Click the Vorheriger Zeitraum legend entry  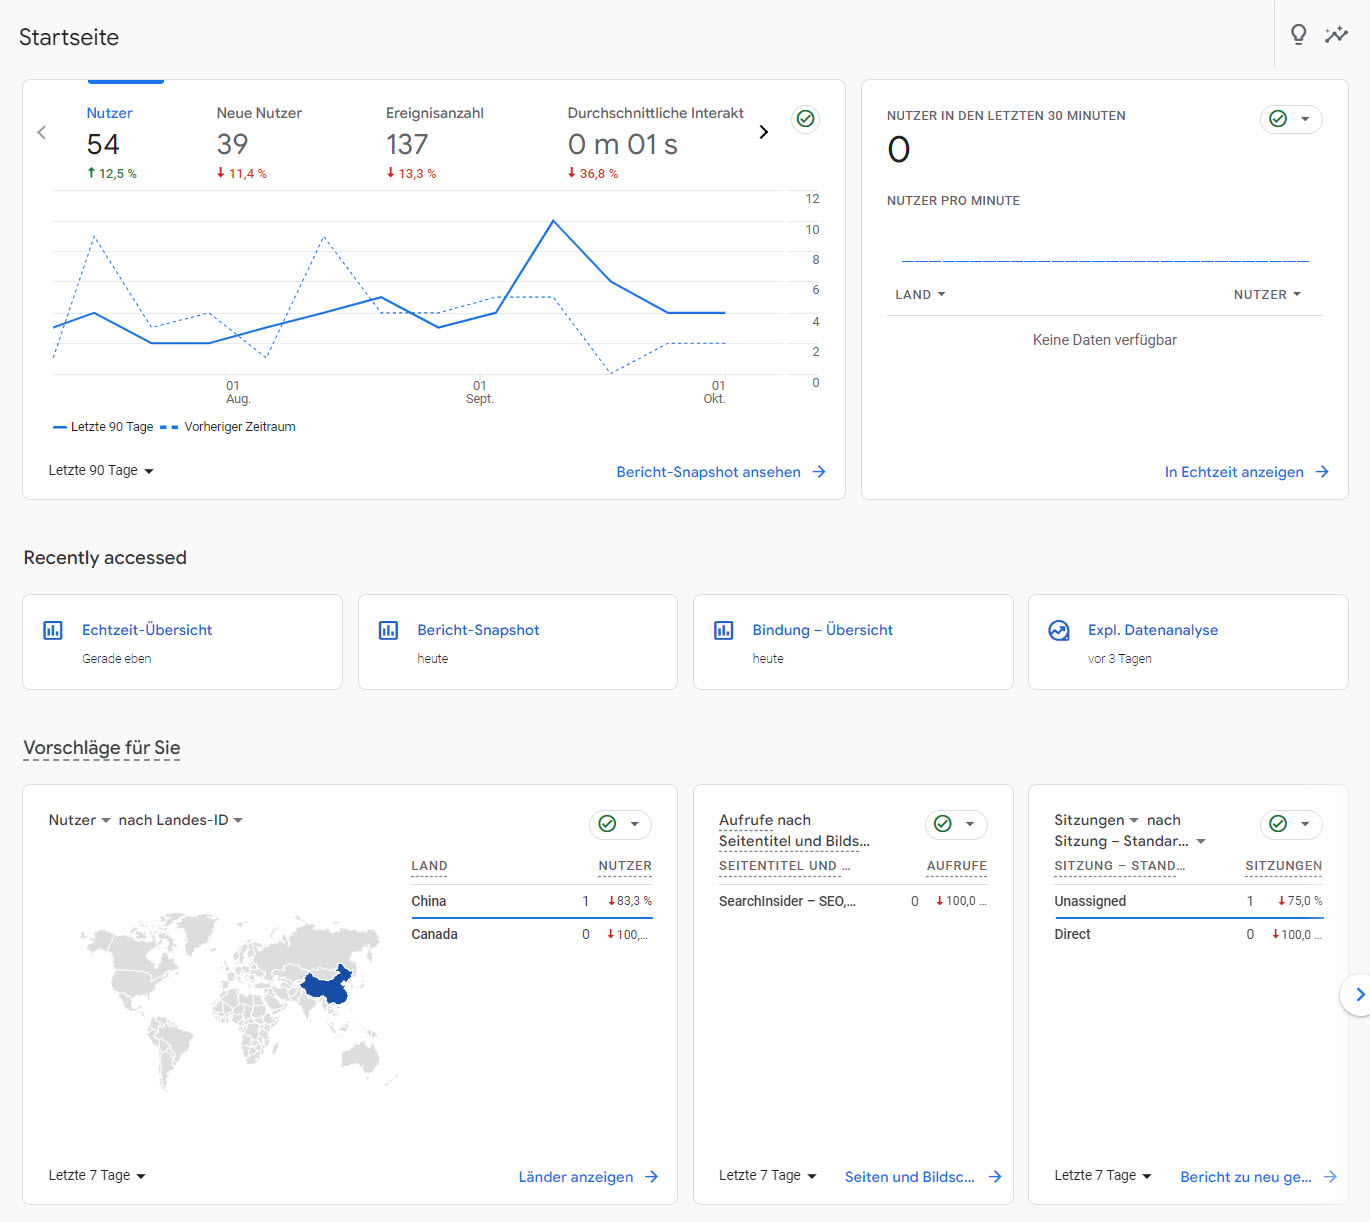[x=228, y=427]
